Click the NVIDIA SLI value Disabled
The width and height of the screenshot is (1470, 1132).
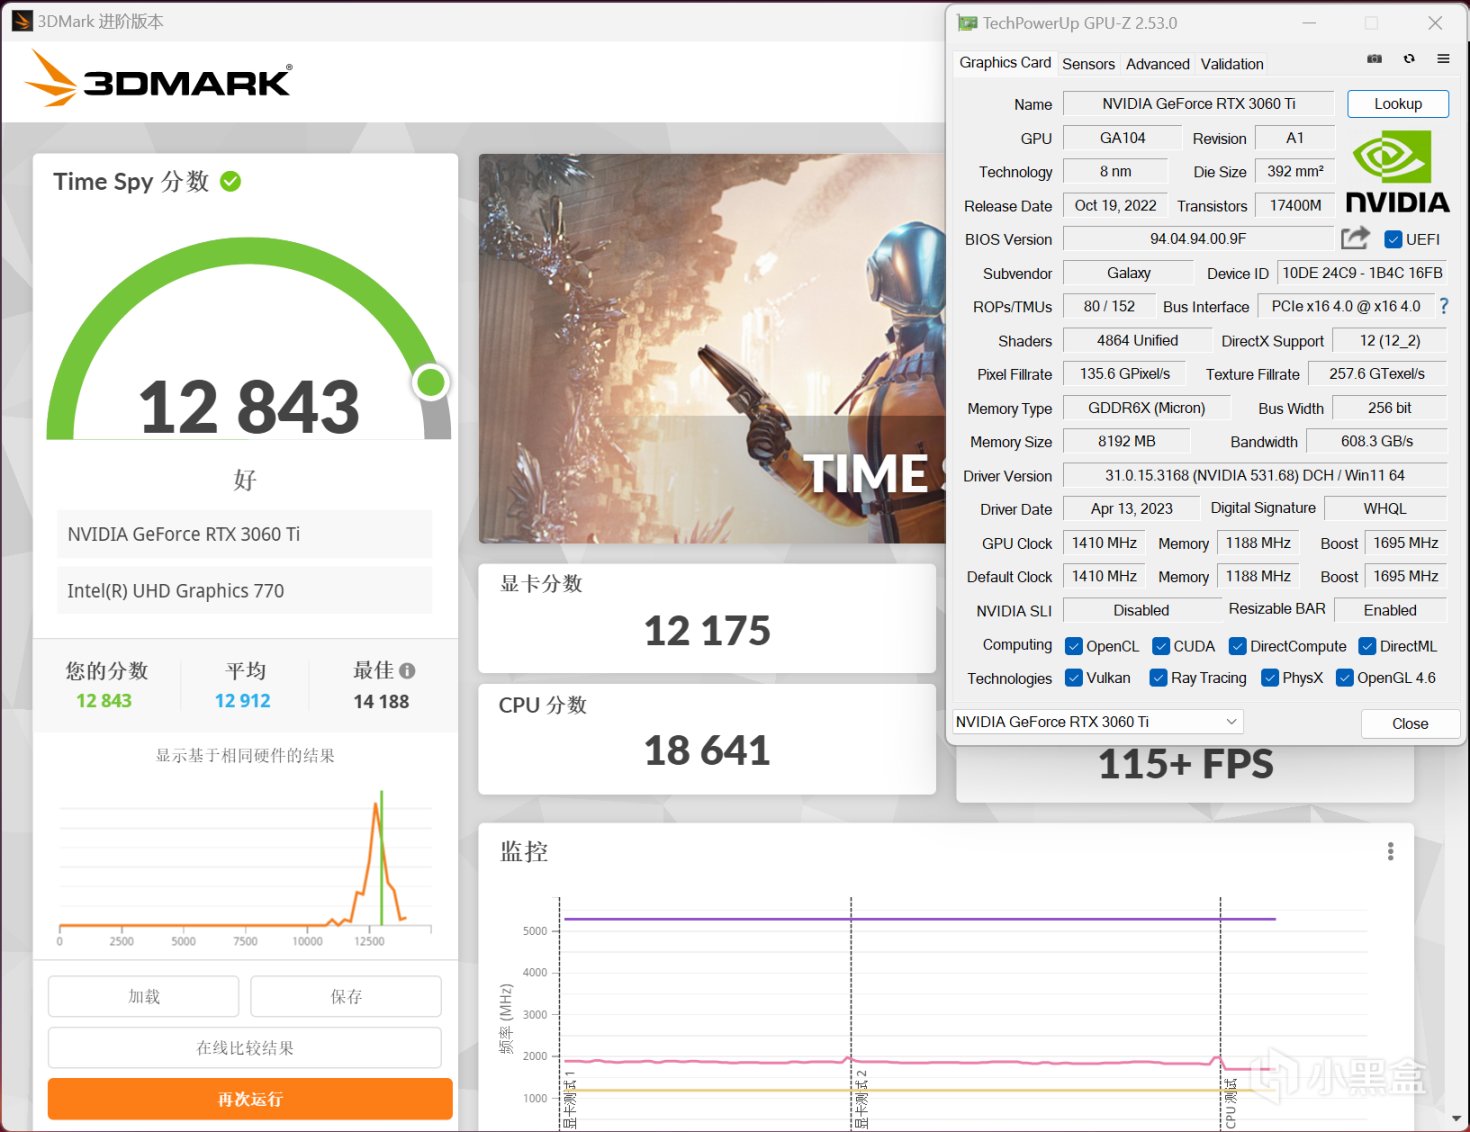tap(1141, 610)
